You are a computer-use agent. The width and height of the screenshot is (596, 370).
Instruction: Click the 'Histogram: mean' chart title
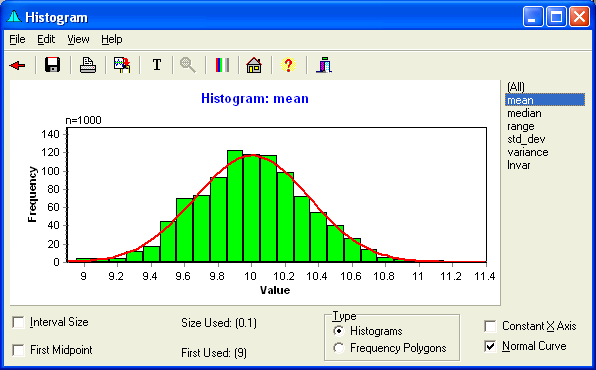click(255, 98)
